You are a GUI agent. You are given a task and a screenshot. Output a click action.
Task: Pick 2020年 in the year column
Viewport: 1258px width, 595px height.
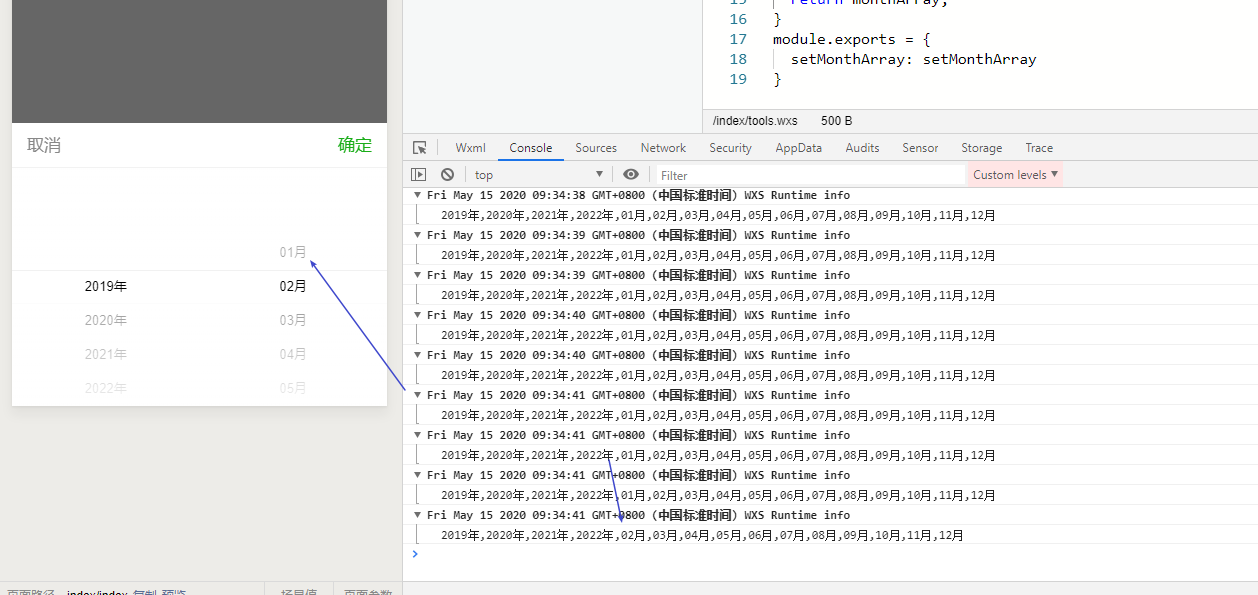[x=106, y=320]
